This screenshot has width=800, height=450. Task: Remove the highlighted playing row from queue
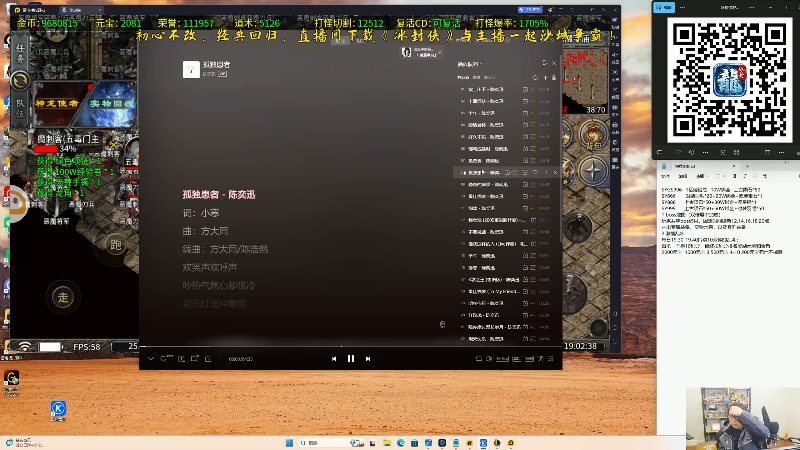(x=555, y=172)
